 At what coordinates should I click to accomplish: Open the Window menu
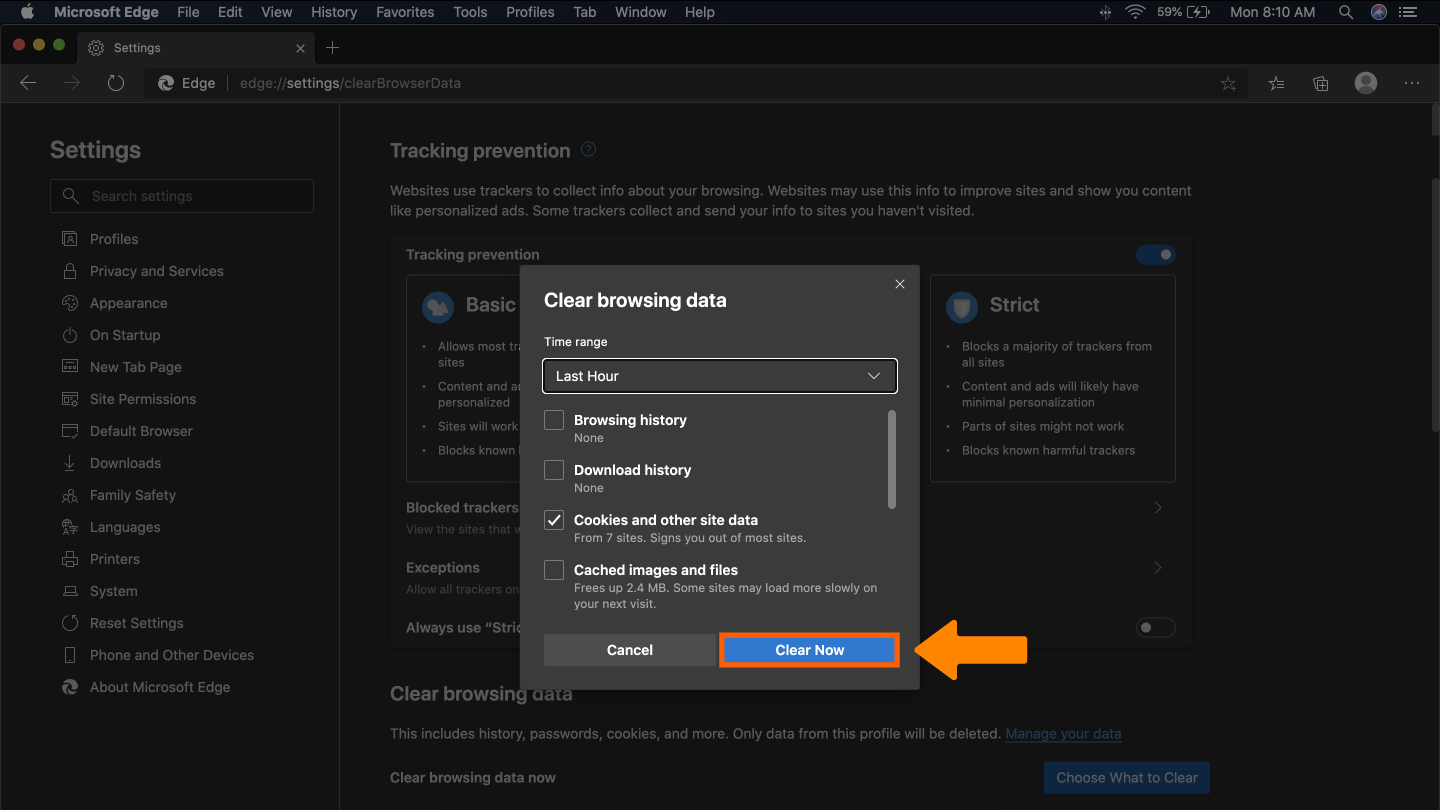coord(641,12)
